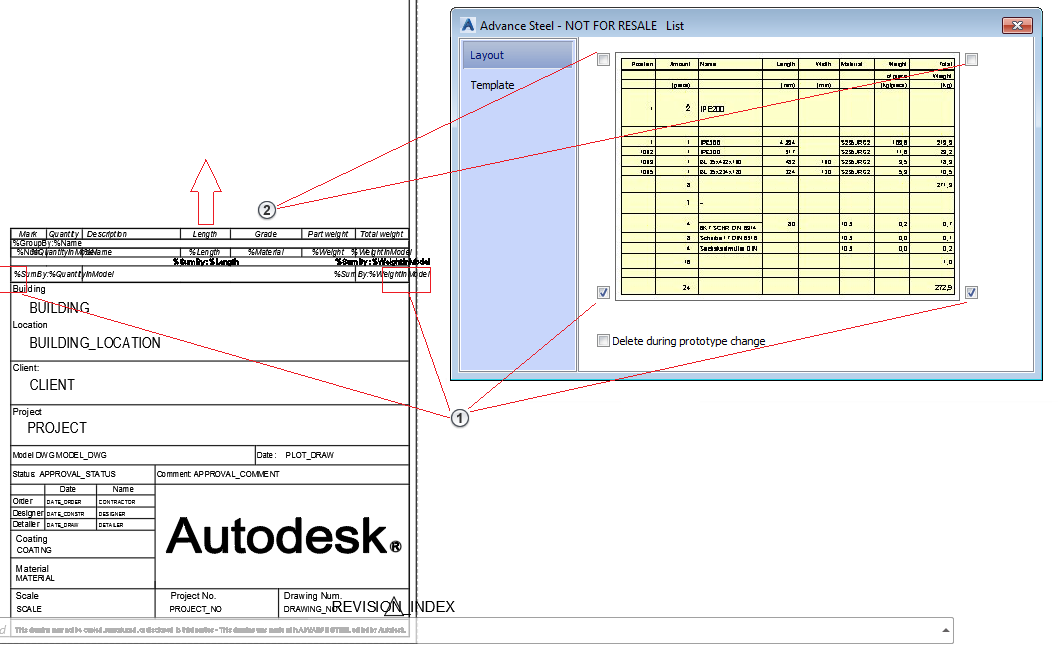This screenshot has width=1062, height=646.
Task: Select the Total weight column header
Action: [x=381, y=234]
